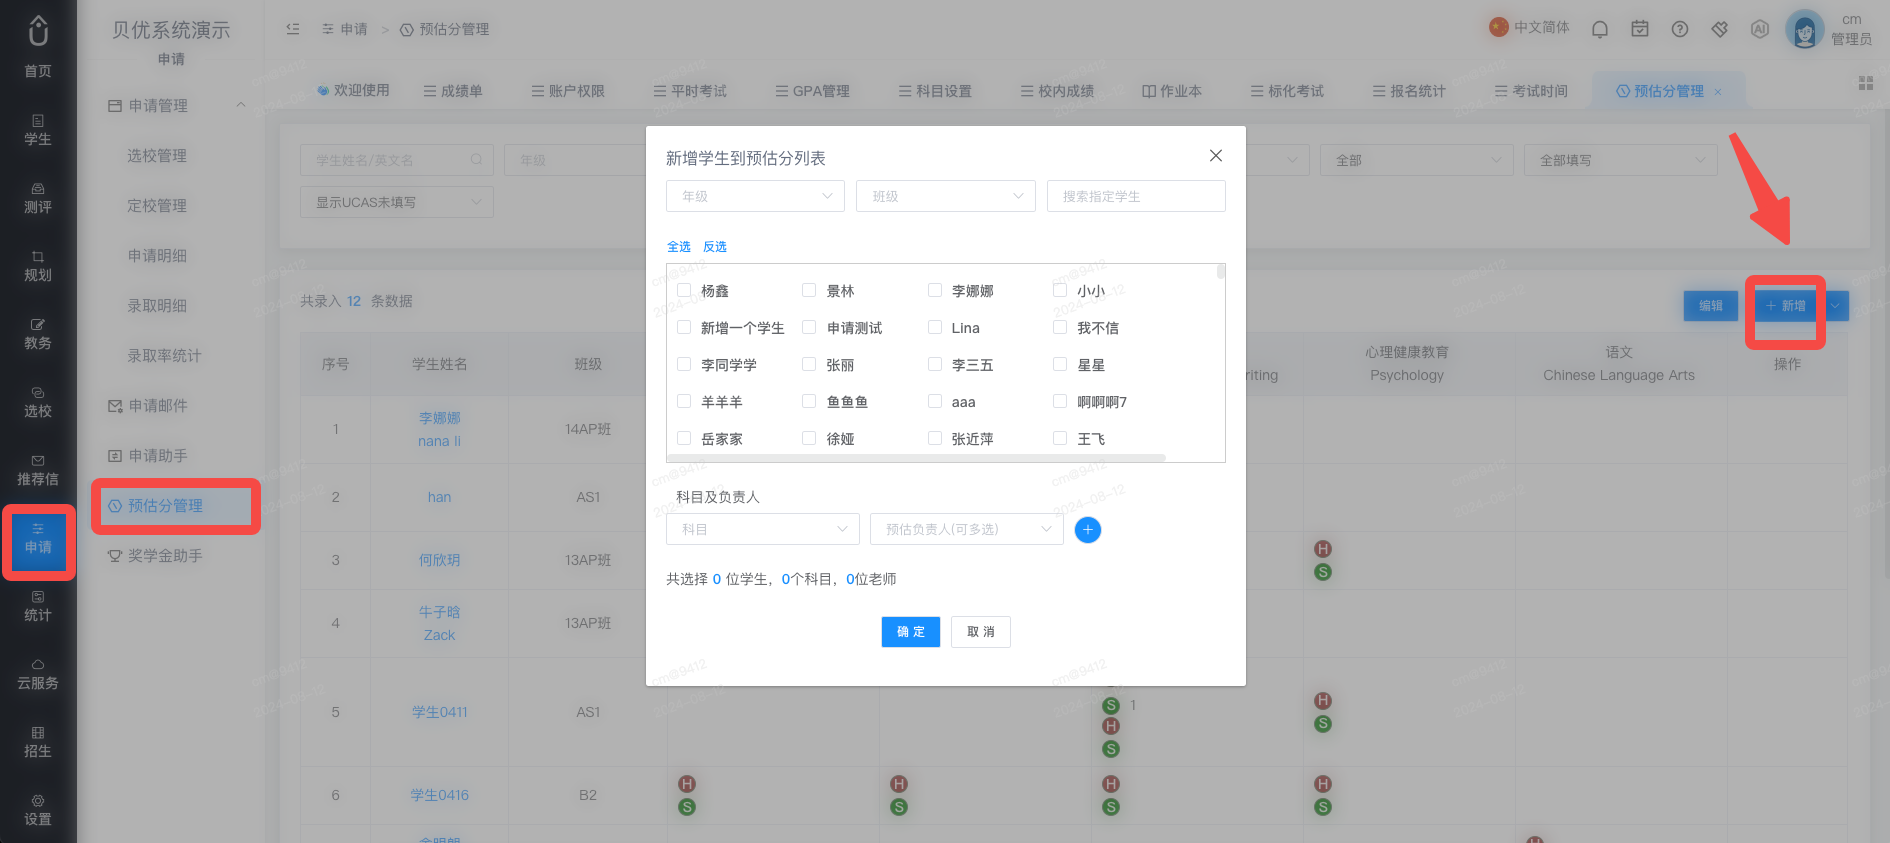Image resolution: width=1890 pixels, height=843 pixels.
Task: Open the notification bell icon
Action: tap(1600, 29)
